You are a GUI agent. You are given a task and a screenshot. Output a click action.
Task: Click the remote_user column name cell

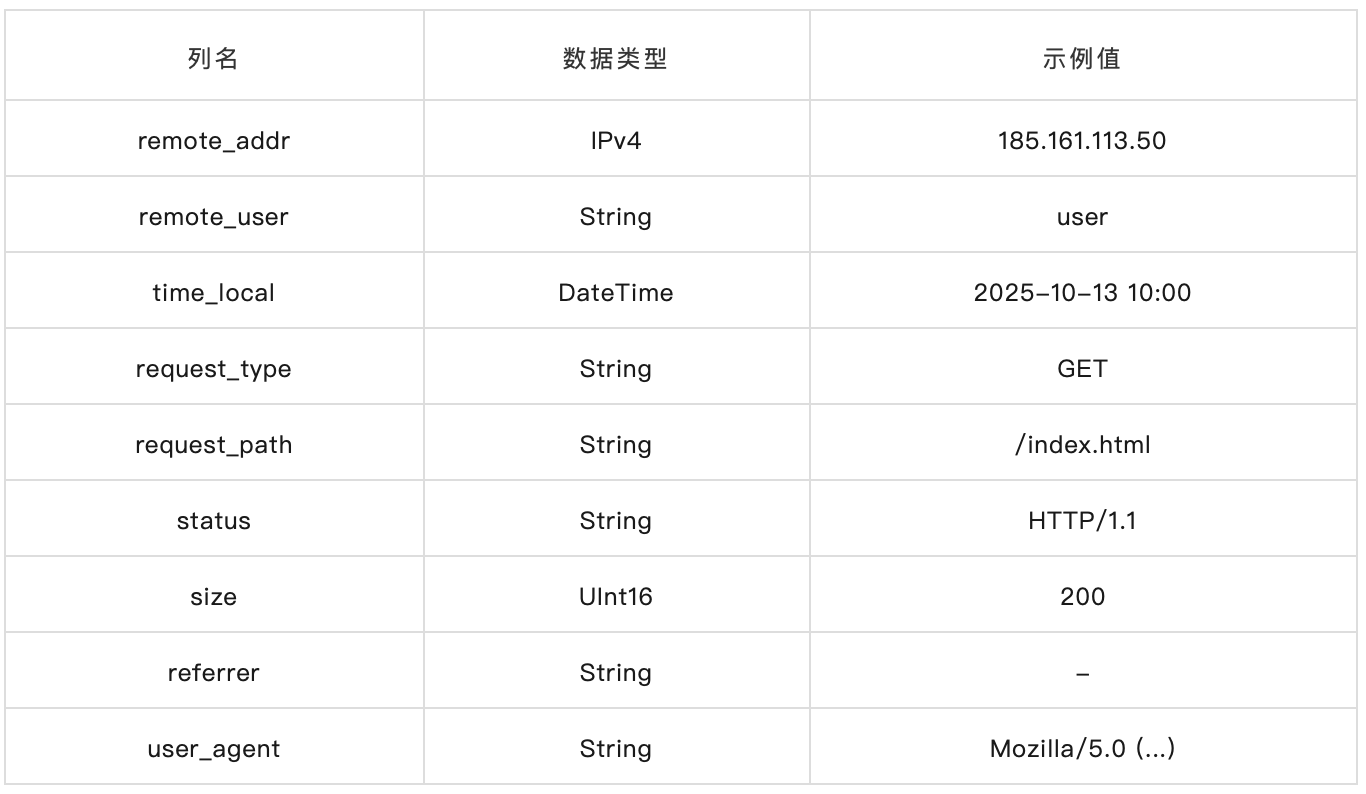(213, 217)
